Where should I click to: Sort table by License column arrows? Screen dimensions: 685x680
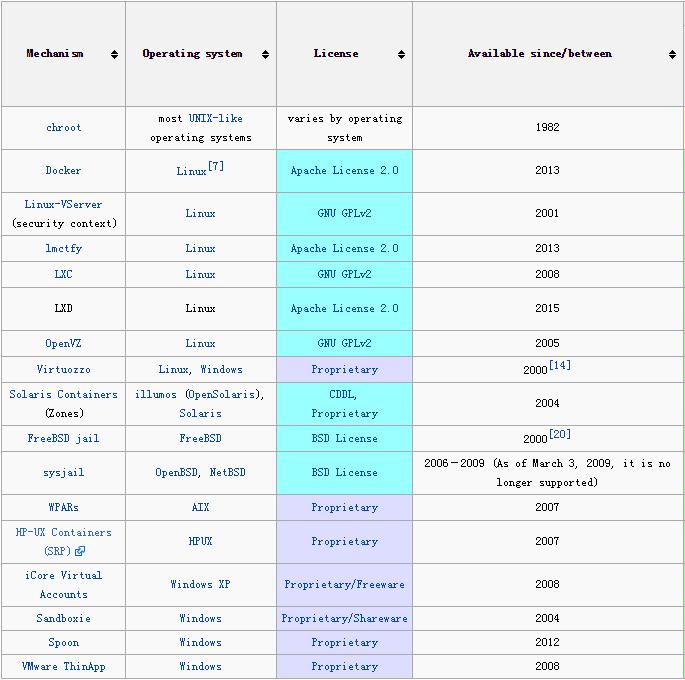click(x=401, y=55)
